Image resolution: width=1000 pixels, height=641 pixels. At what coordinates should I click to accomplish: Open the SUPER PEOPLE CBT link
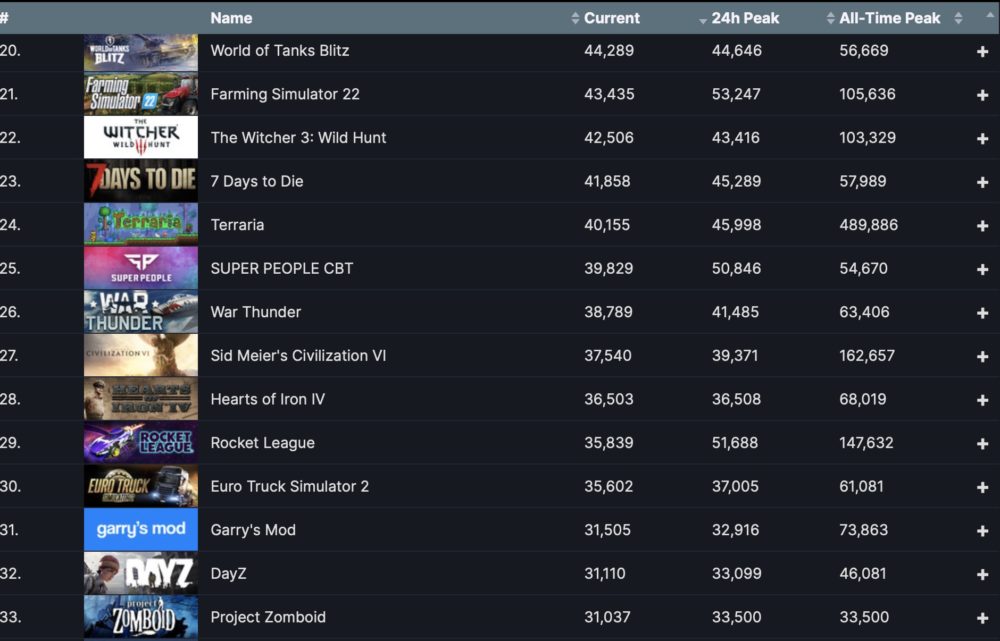pyautogui.click(x=282, y=269)
